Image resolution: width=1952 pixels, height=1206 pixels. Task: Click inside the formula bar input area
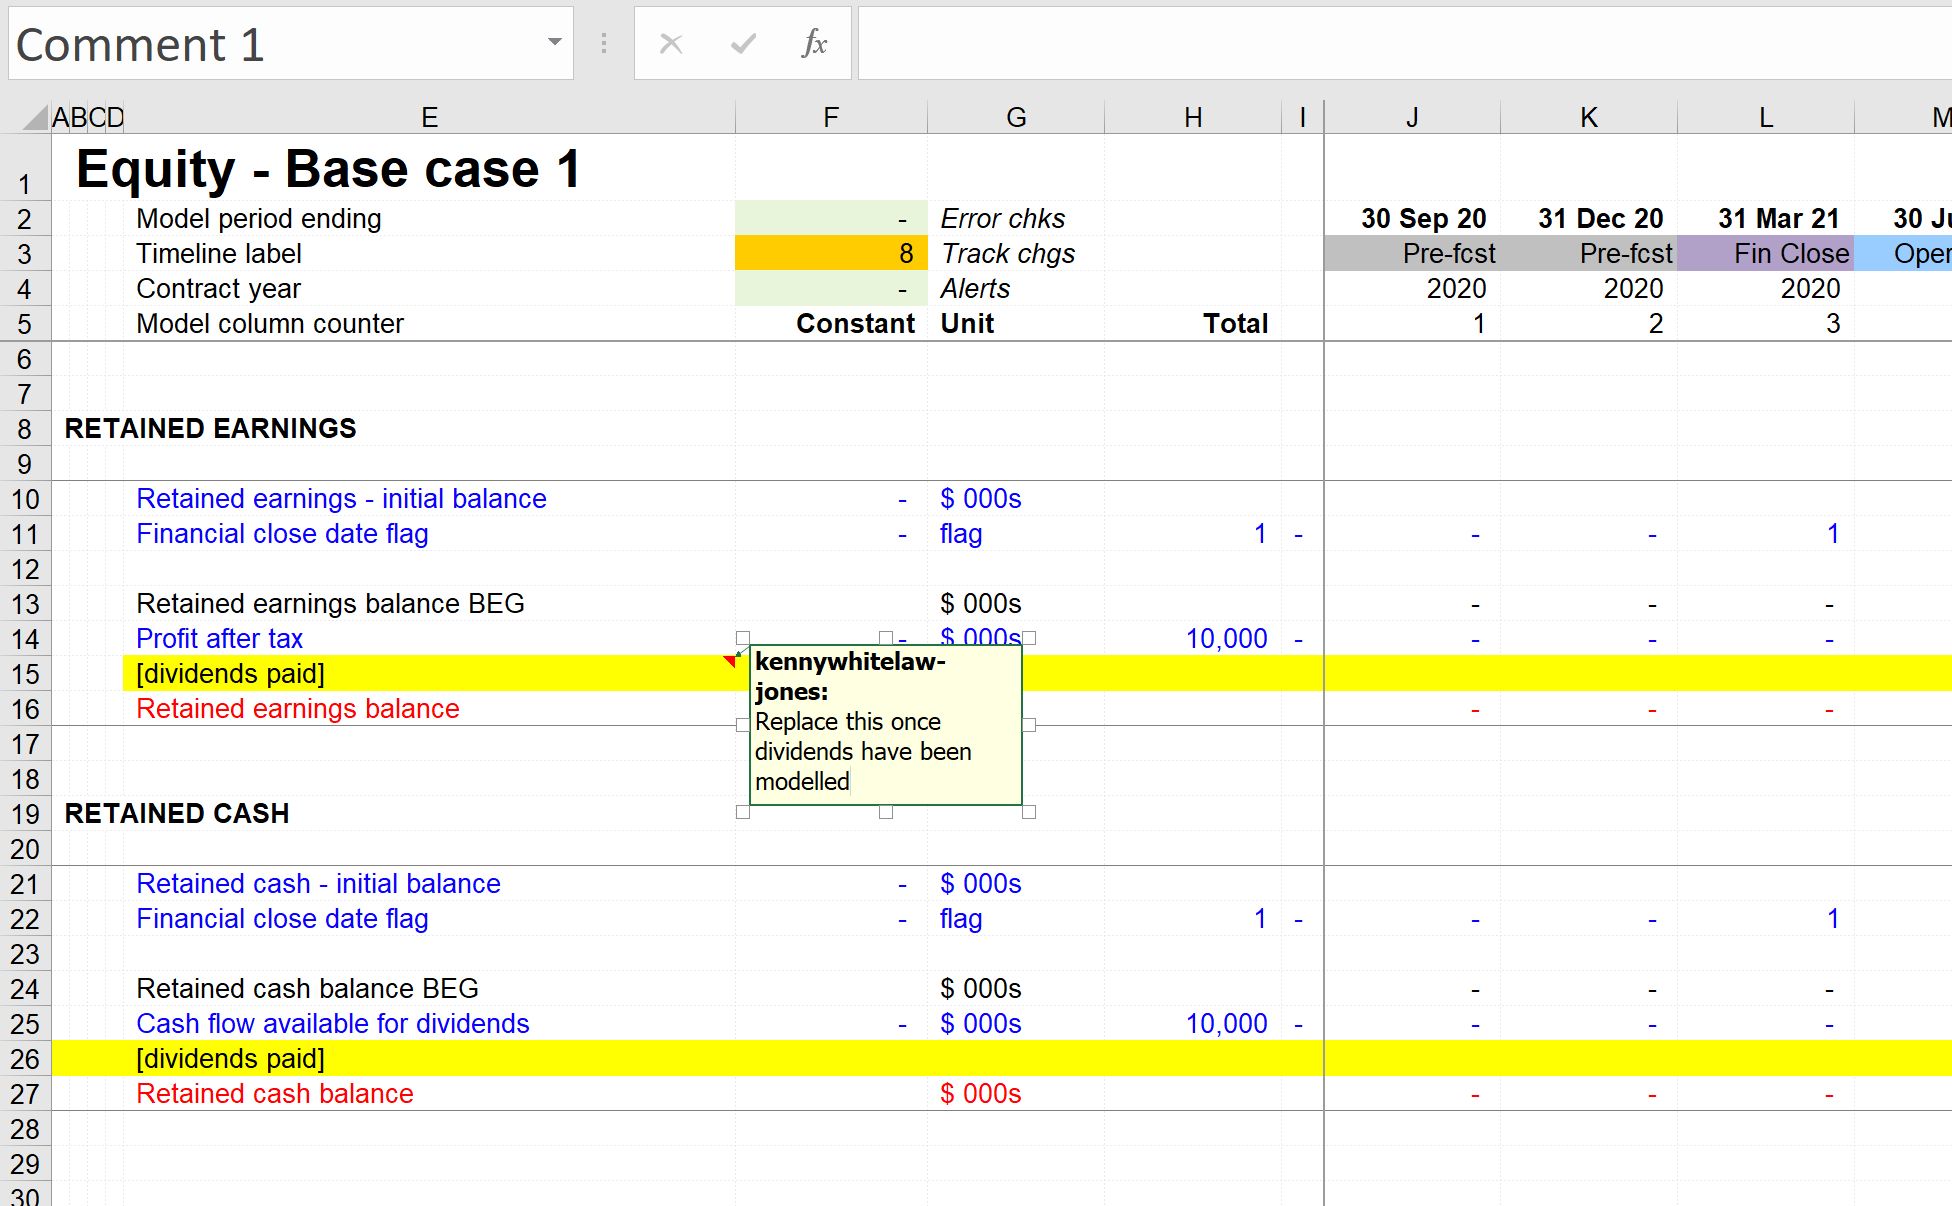[x=1400, y=43]
